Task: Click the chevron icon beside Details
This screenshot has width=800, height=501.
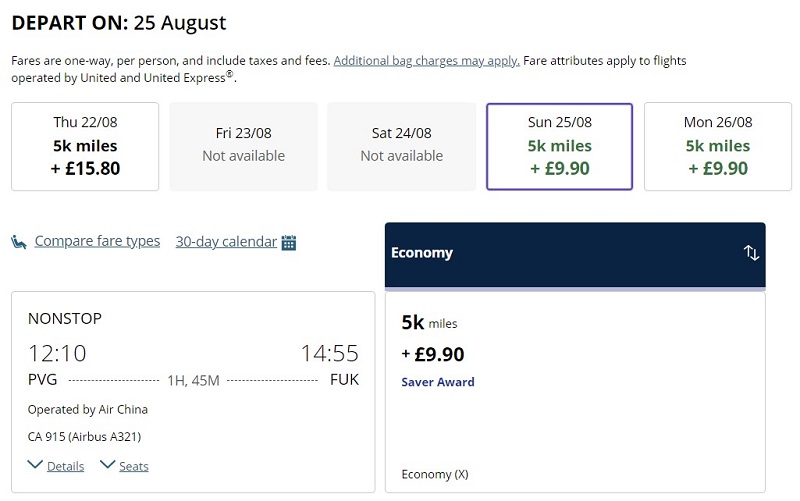Action: (x=35, y=464)
